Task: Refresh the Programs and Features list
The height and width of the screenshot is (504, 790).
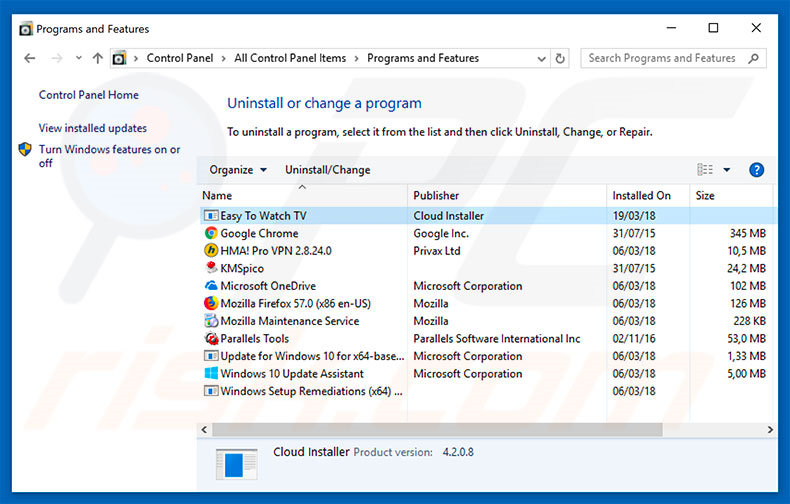Action: (x=560, y=59)
